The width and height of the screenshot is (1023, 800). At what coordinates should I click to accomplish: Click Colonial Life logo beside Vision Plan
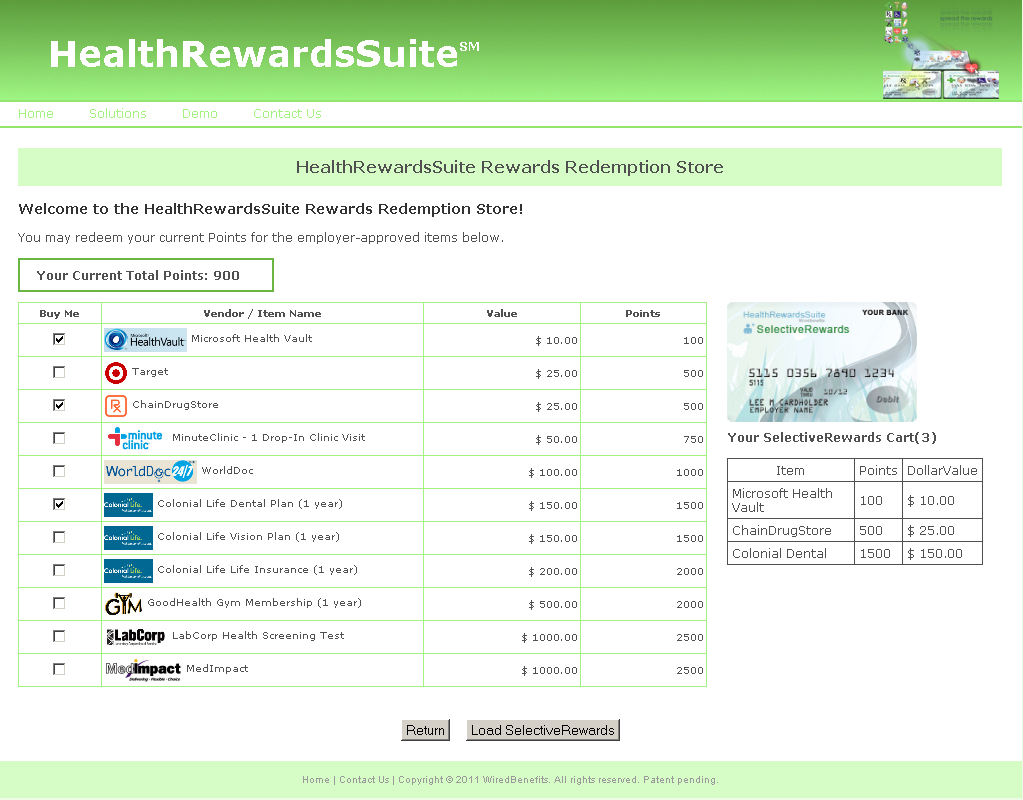point(129,538)
